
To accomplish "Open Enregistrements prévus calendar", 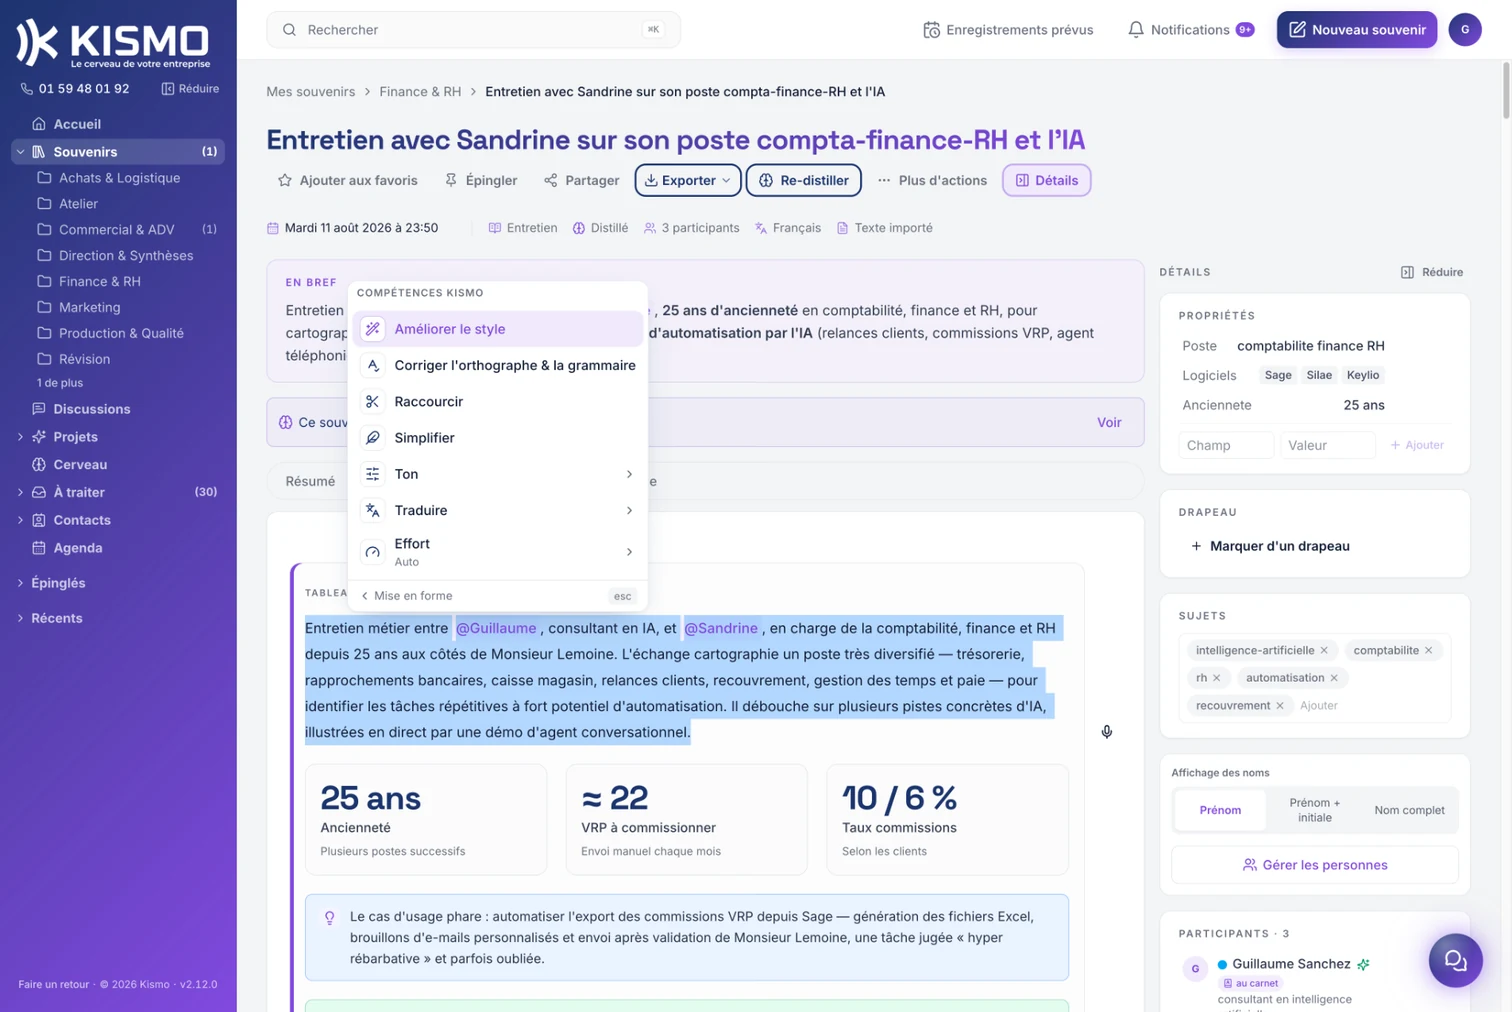I will tap(1008, 30).
